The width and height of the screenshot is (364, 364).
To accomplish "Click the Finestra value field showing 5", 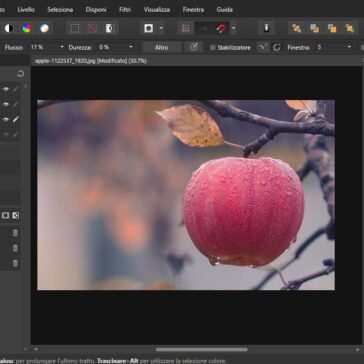I will [x=330, y=47].
